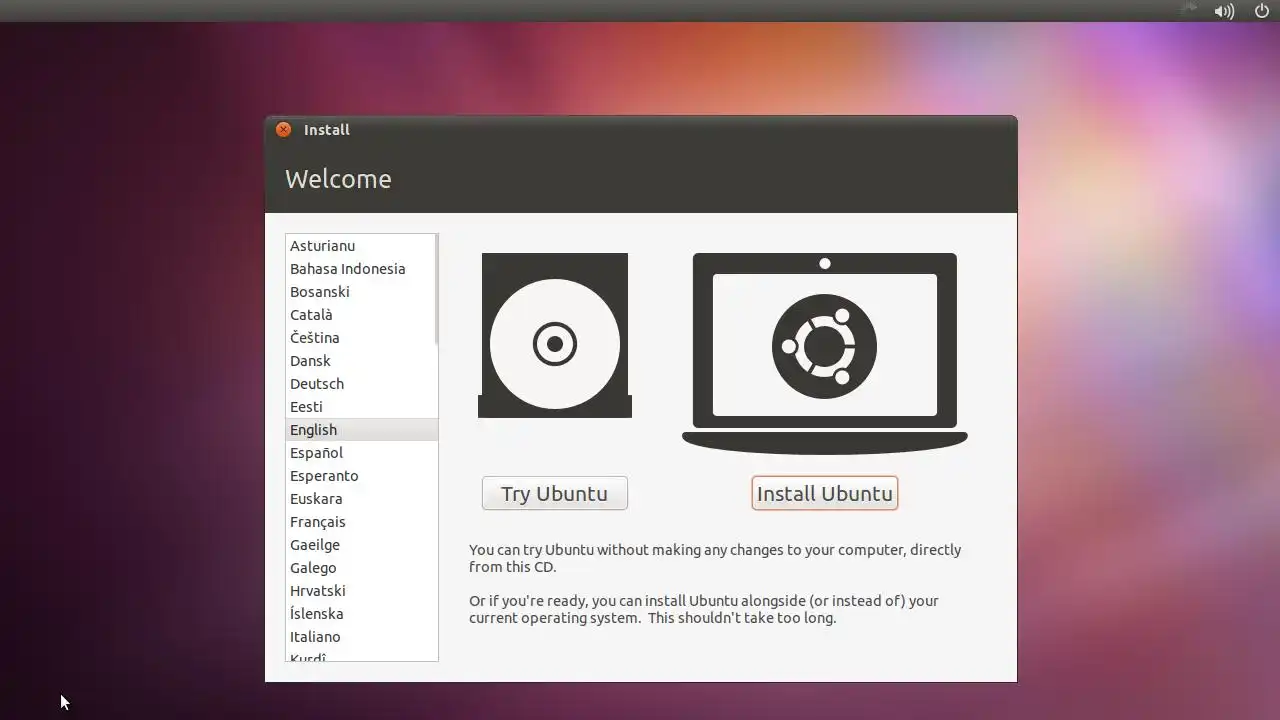Select Català language
This screenshot has width=1280, height=720.
pos(360,315)
